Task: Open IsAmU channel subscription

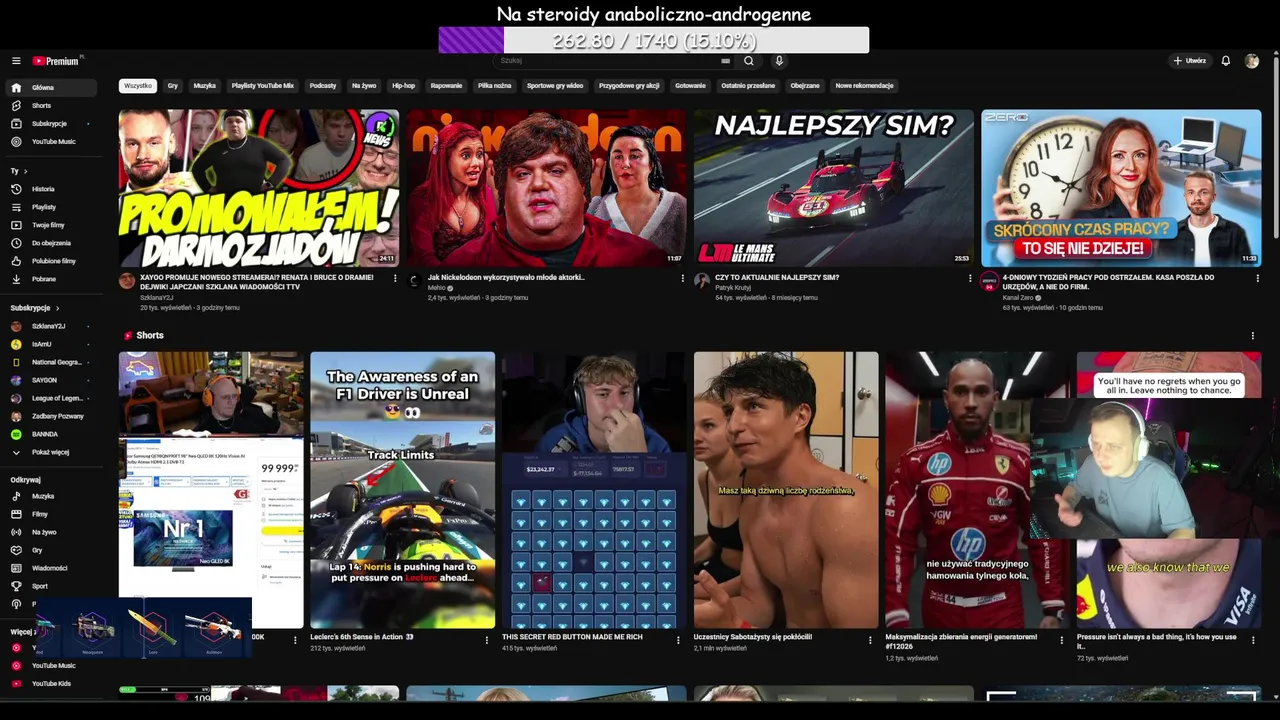Action: point(53,344)
